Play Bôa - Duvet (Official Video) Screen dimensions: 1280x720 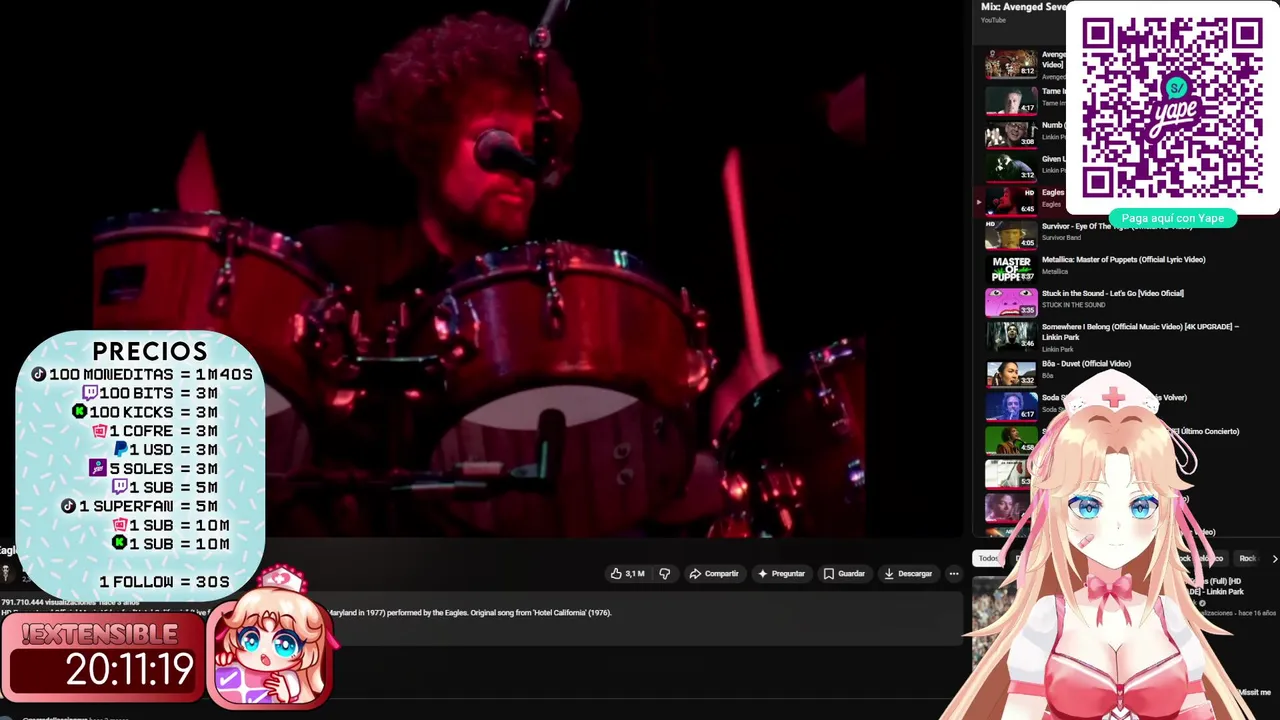click(1086, 363)
